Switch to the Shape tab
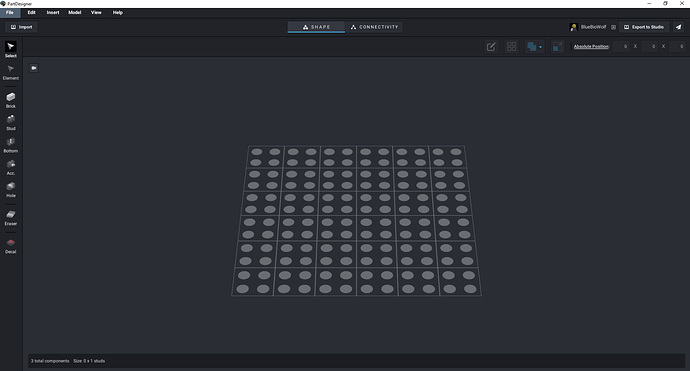Screen dimensions: 690x371 tap(316, 27)
